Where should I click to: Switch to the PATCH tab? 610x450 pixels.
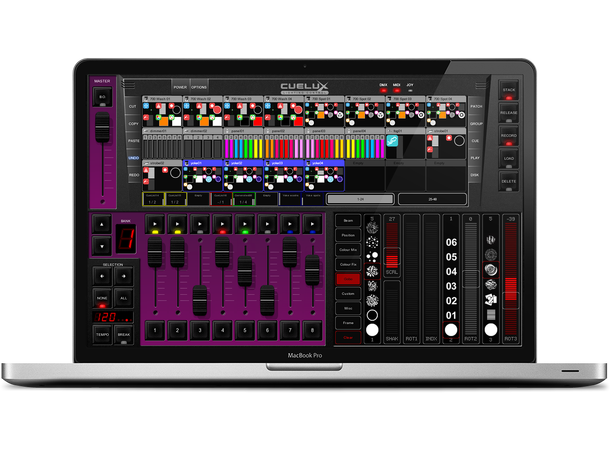[475, 105]
